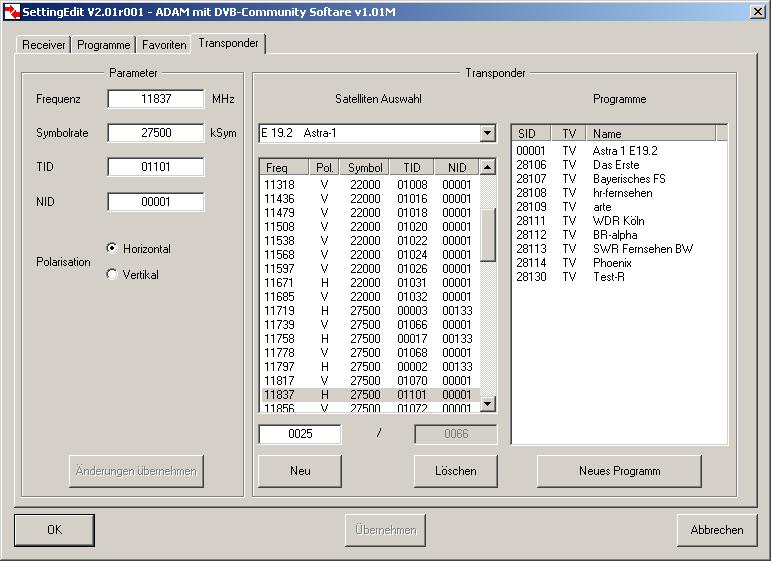Select transponder row 11436

pos(369,199)
